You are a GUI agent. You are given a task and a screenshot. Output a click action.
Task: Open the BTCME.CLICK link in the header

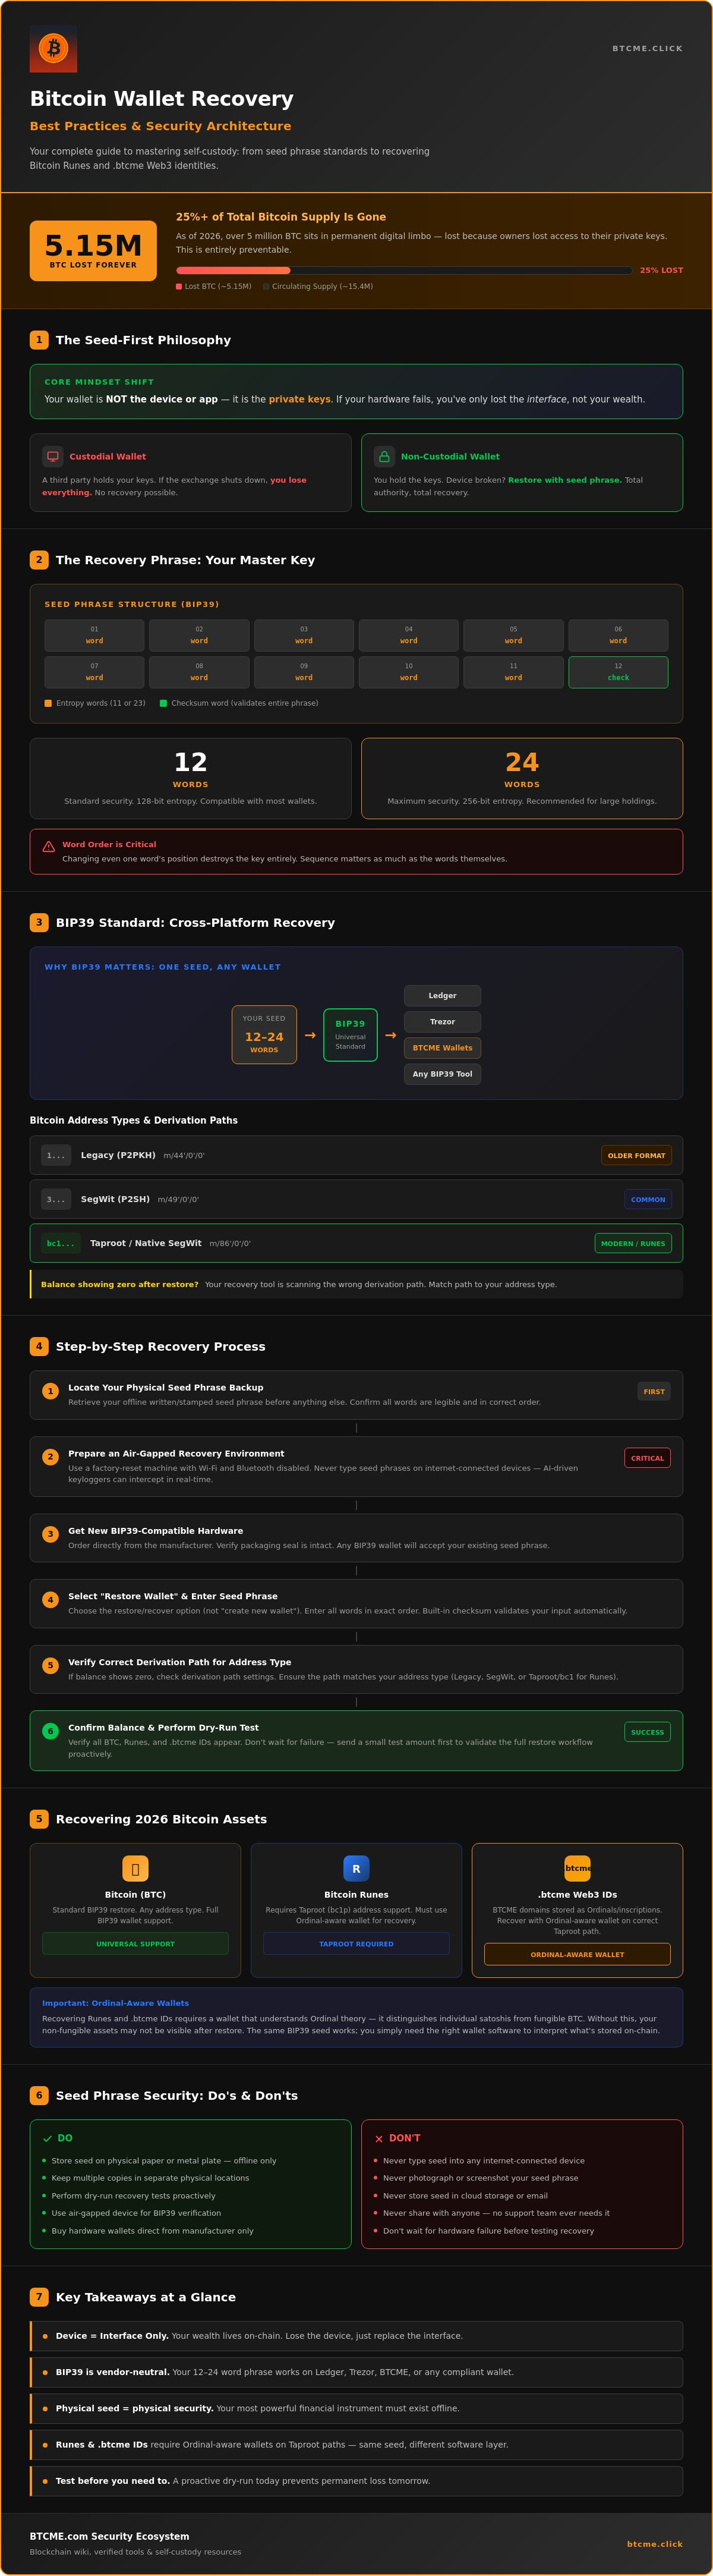click(x=647, y=48)
